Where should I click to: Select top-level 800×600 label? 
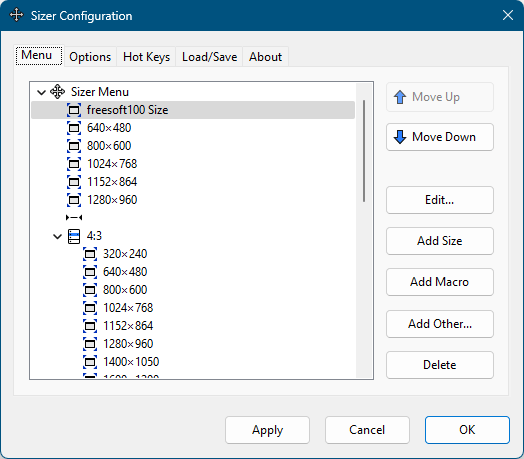(109, 146)
